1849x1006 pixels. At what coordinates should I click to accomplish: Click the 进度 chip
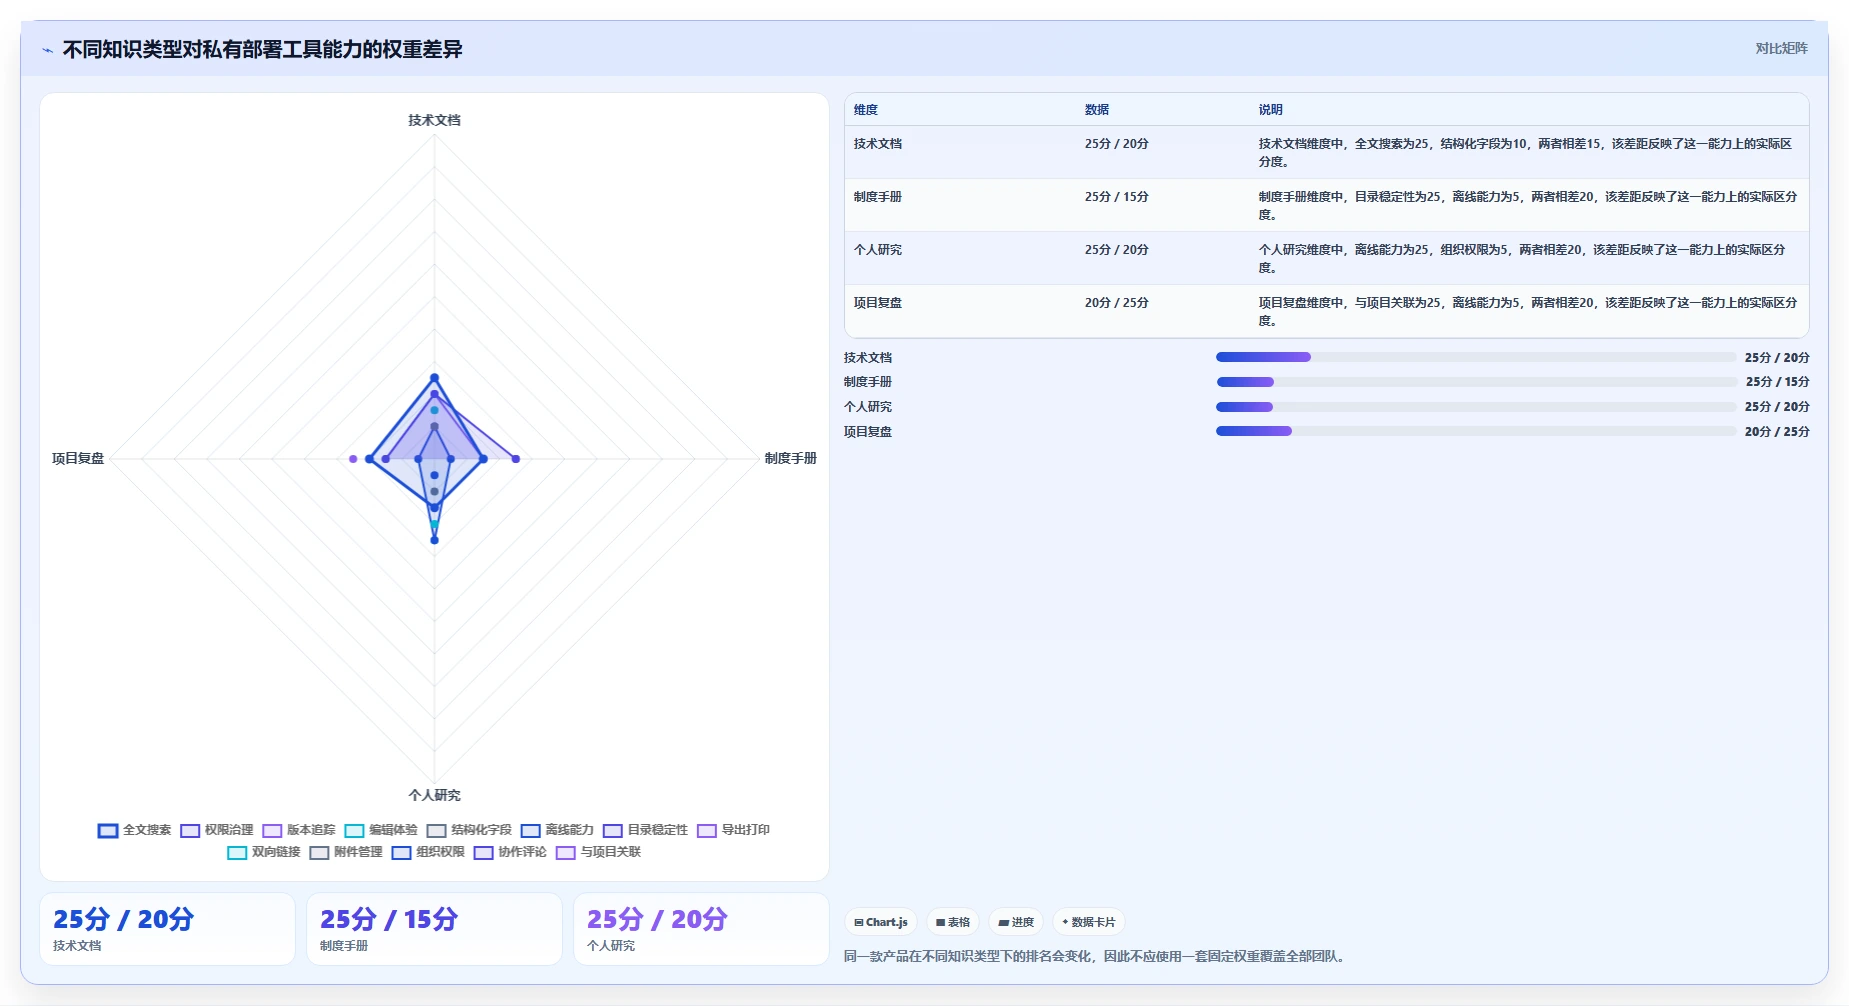click(1016, 922)
